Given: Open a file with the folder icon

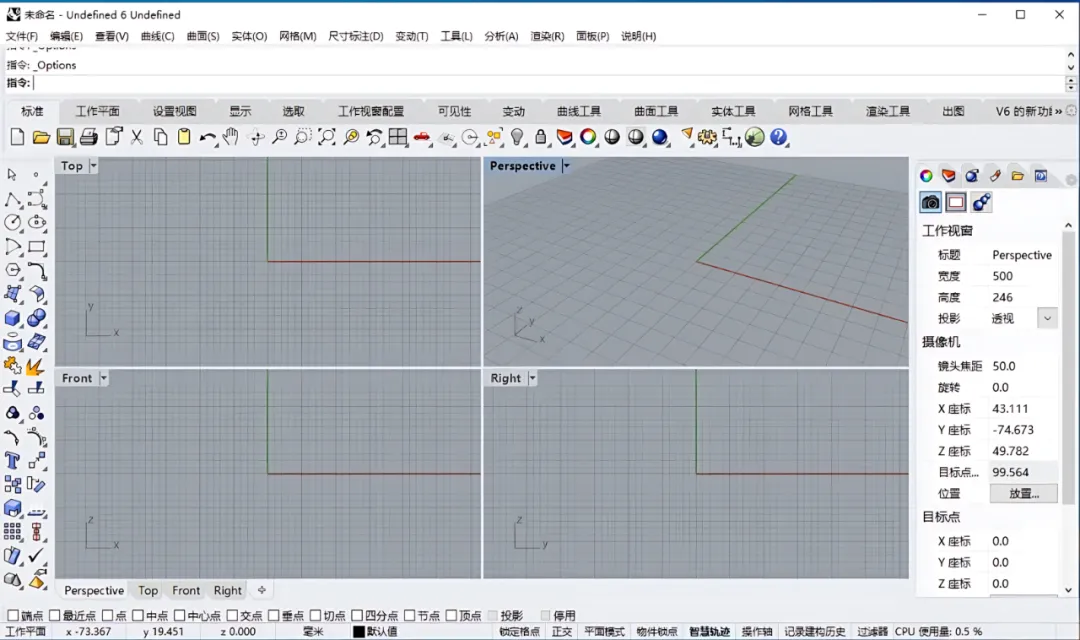Looking at the screenshot, I should 41,137.
